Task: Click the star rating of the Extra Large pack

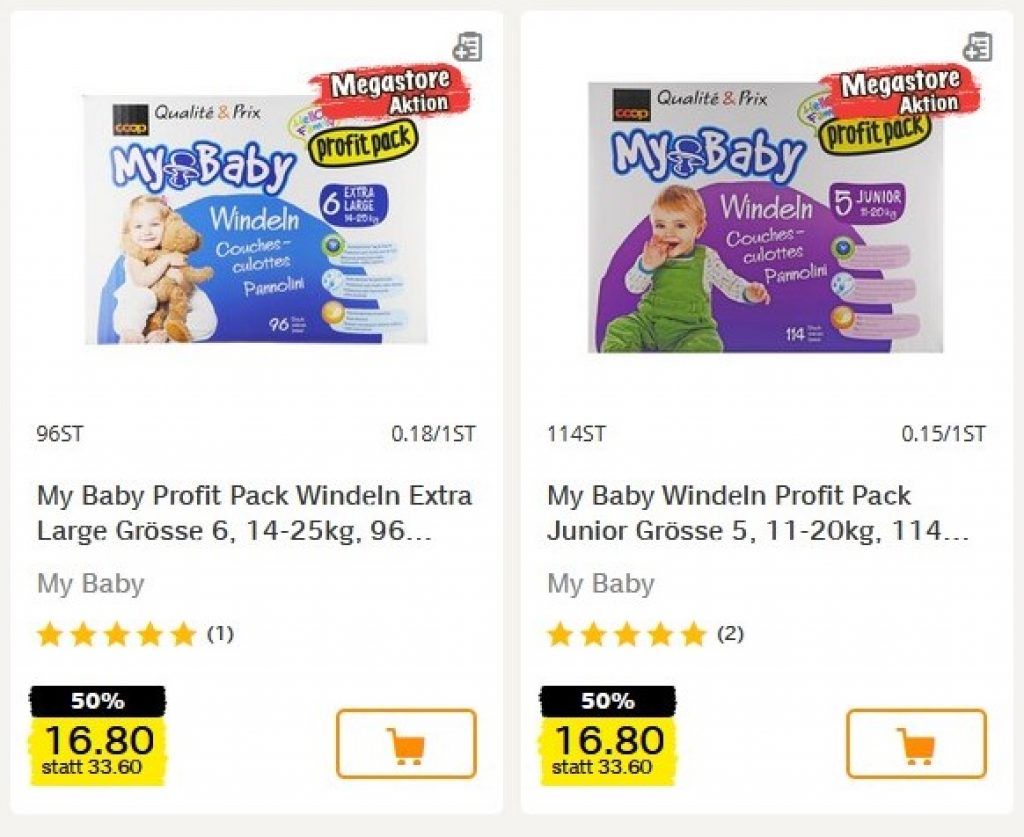Action: [x=116, y=635]
